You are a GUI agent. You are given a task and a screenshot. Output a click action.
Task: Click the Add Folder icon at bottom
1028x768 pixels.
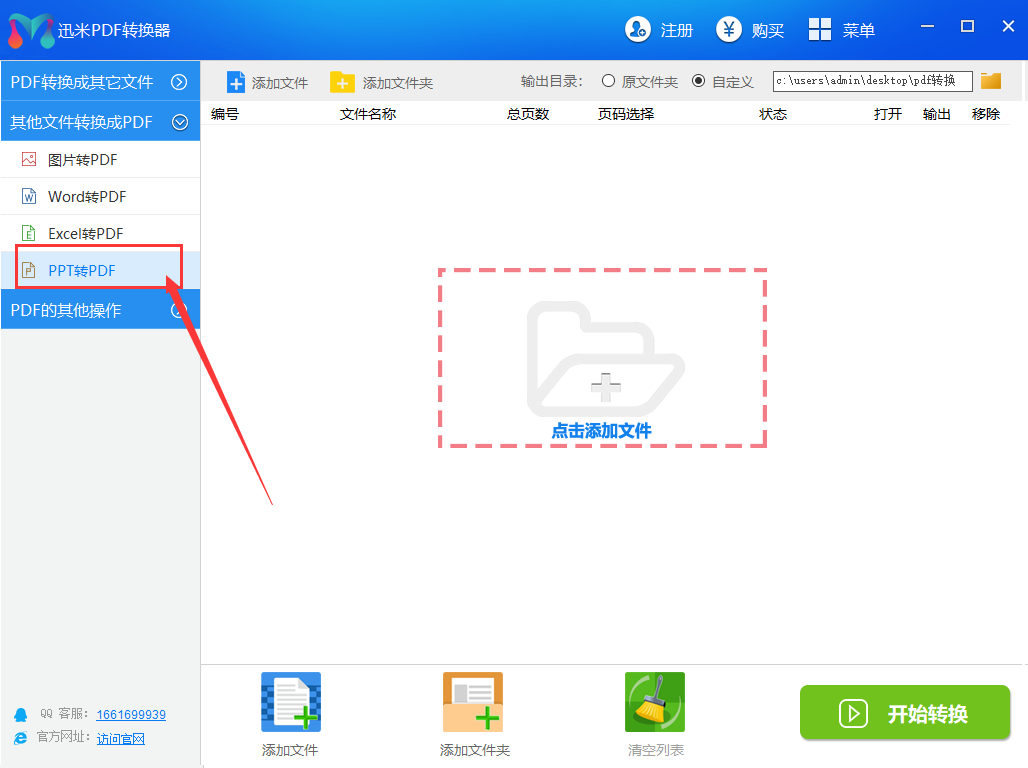click(x=473, y=702)
